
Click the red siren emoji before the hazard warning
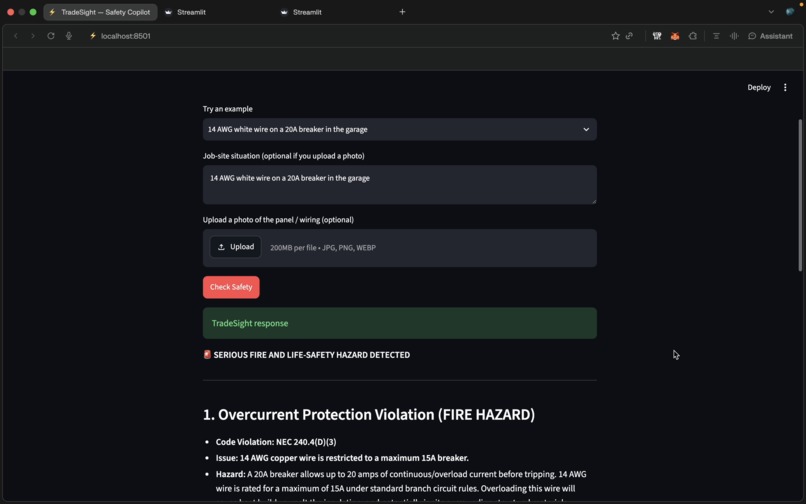(207, 354)
